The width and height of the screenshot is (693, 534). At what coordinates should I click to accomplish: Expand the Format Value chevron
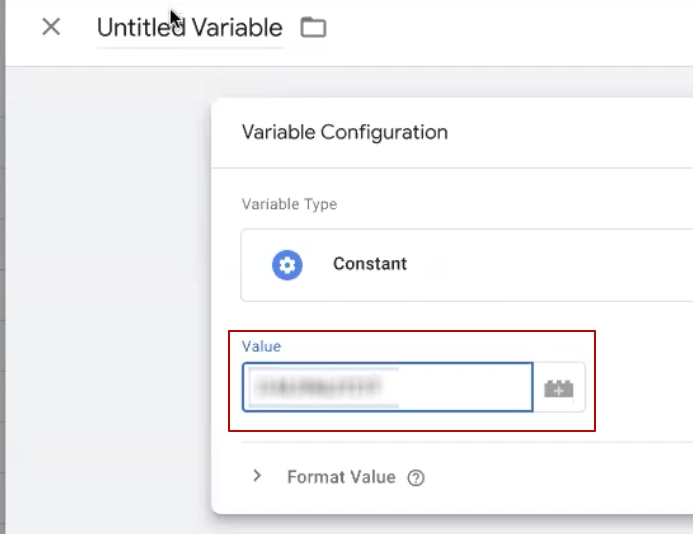pos(257,477)
